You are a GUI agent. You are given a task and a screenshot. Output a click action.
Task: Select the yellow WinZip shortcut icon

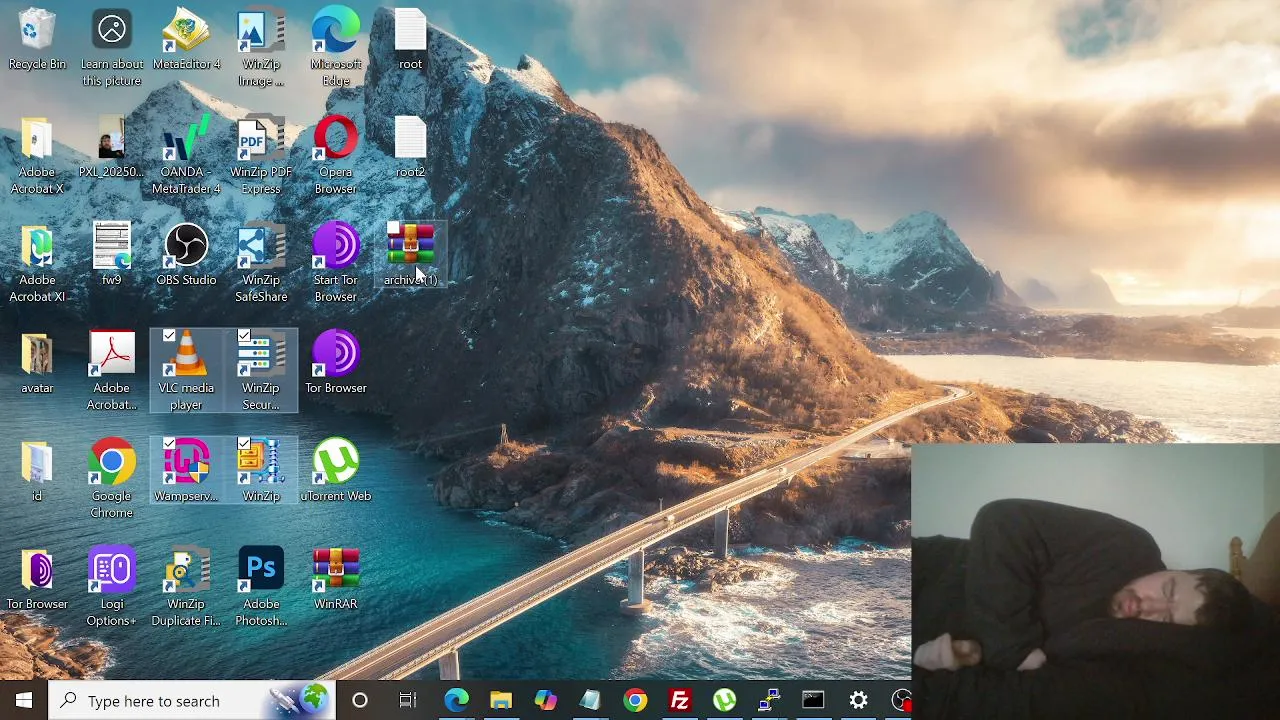tap(260, 463)
